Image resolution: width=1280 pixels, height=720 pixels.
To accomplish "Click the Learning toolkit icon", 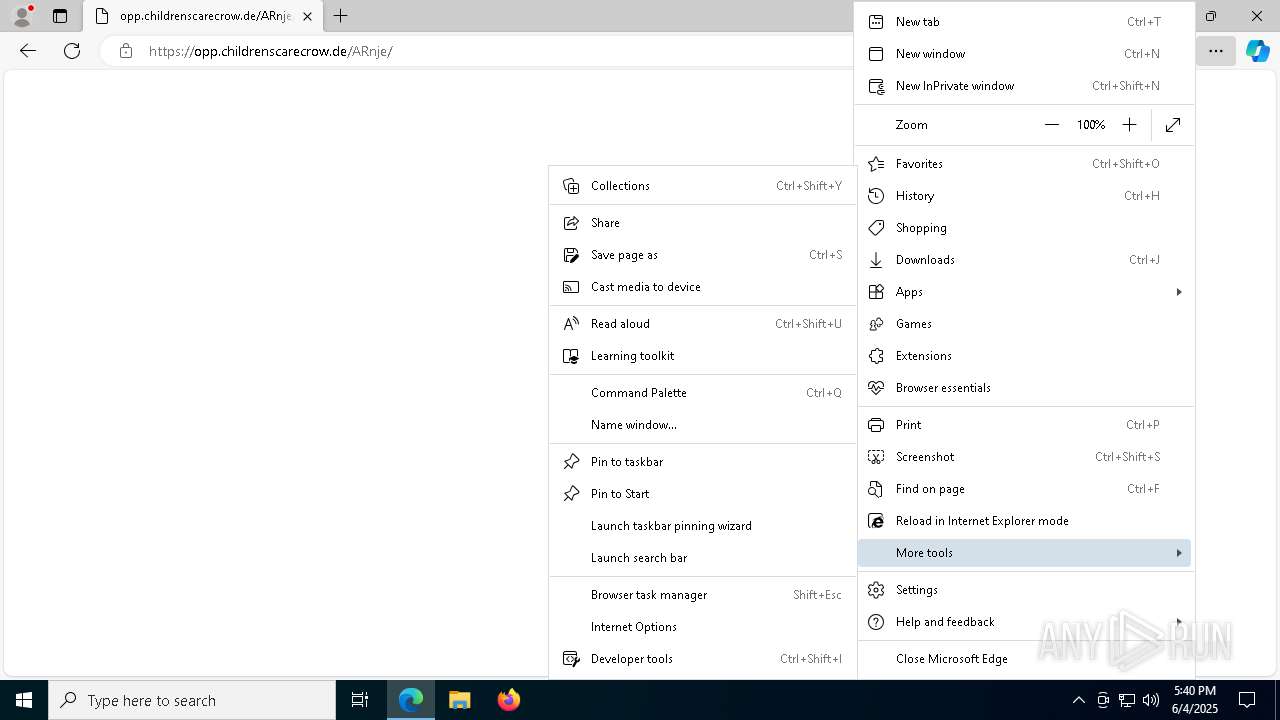I will point(571,356).
